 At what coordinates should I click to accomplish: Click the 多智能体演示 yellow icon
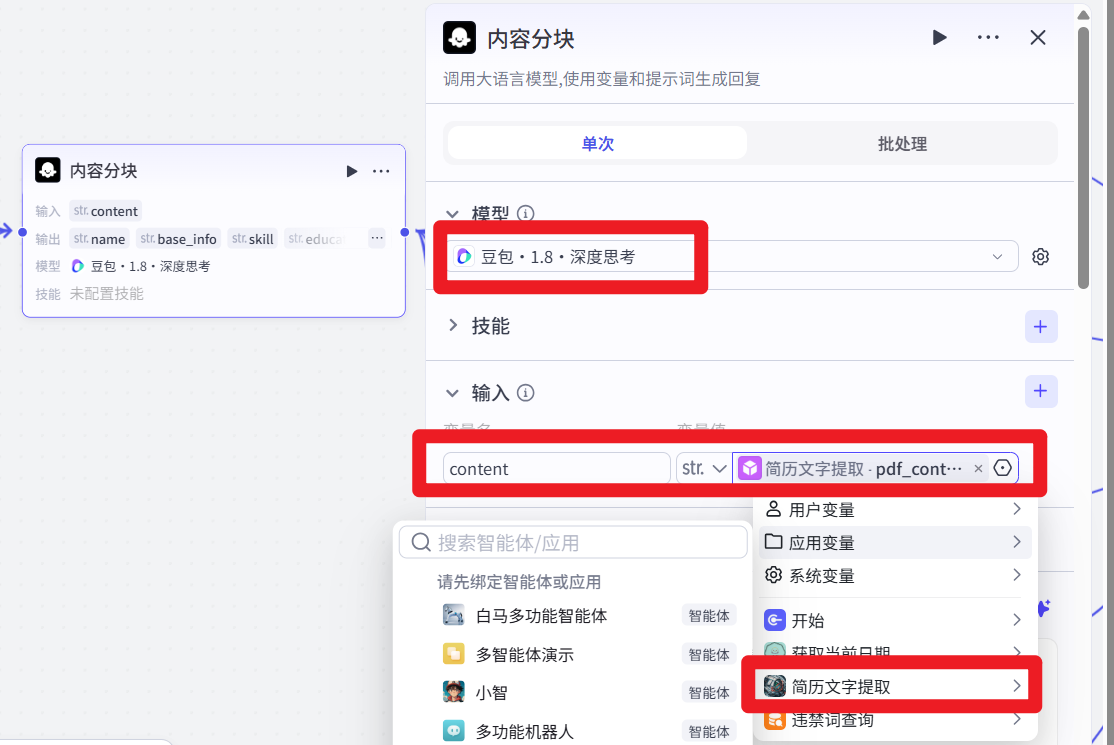(453, 653)
